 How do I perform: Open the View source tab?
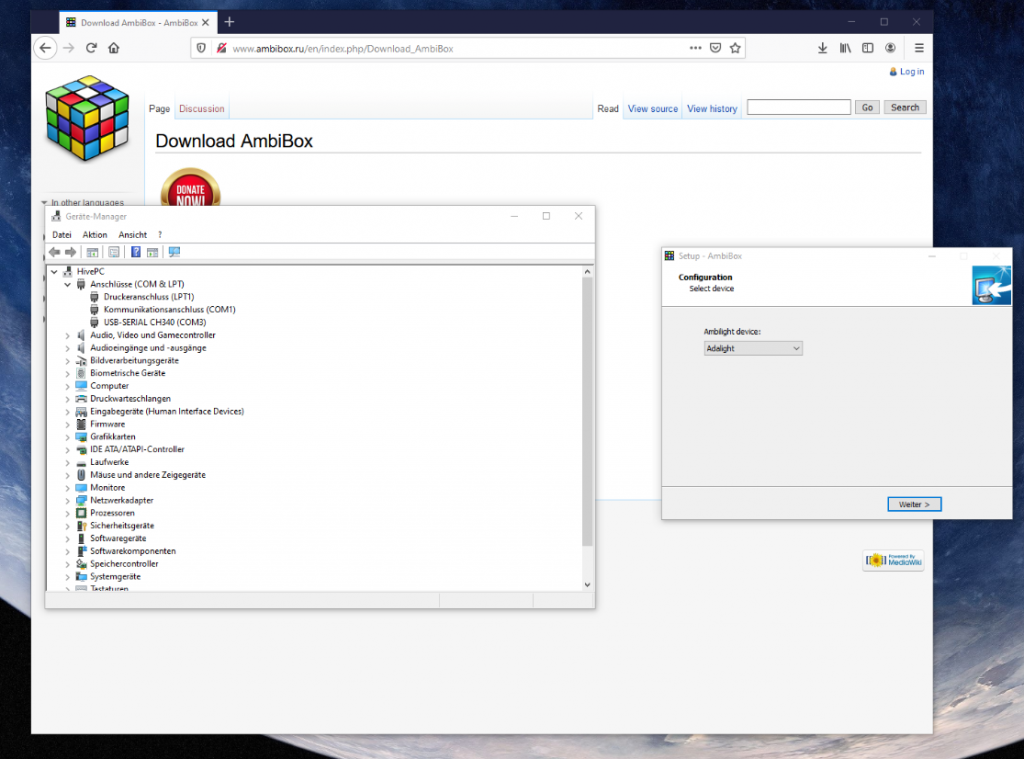653,108
